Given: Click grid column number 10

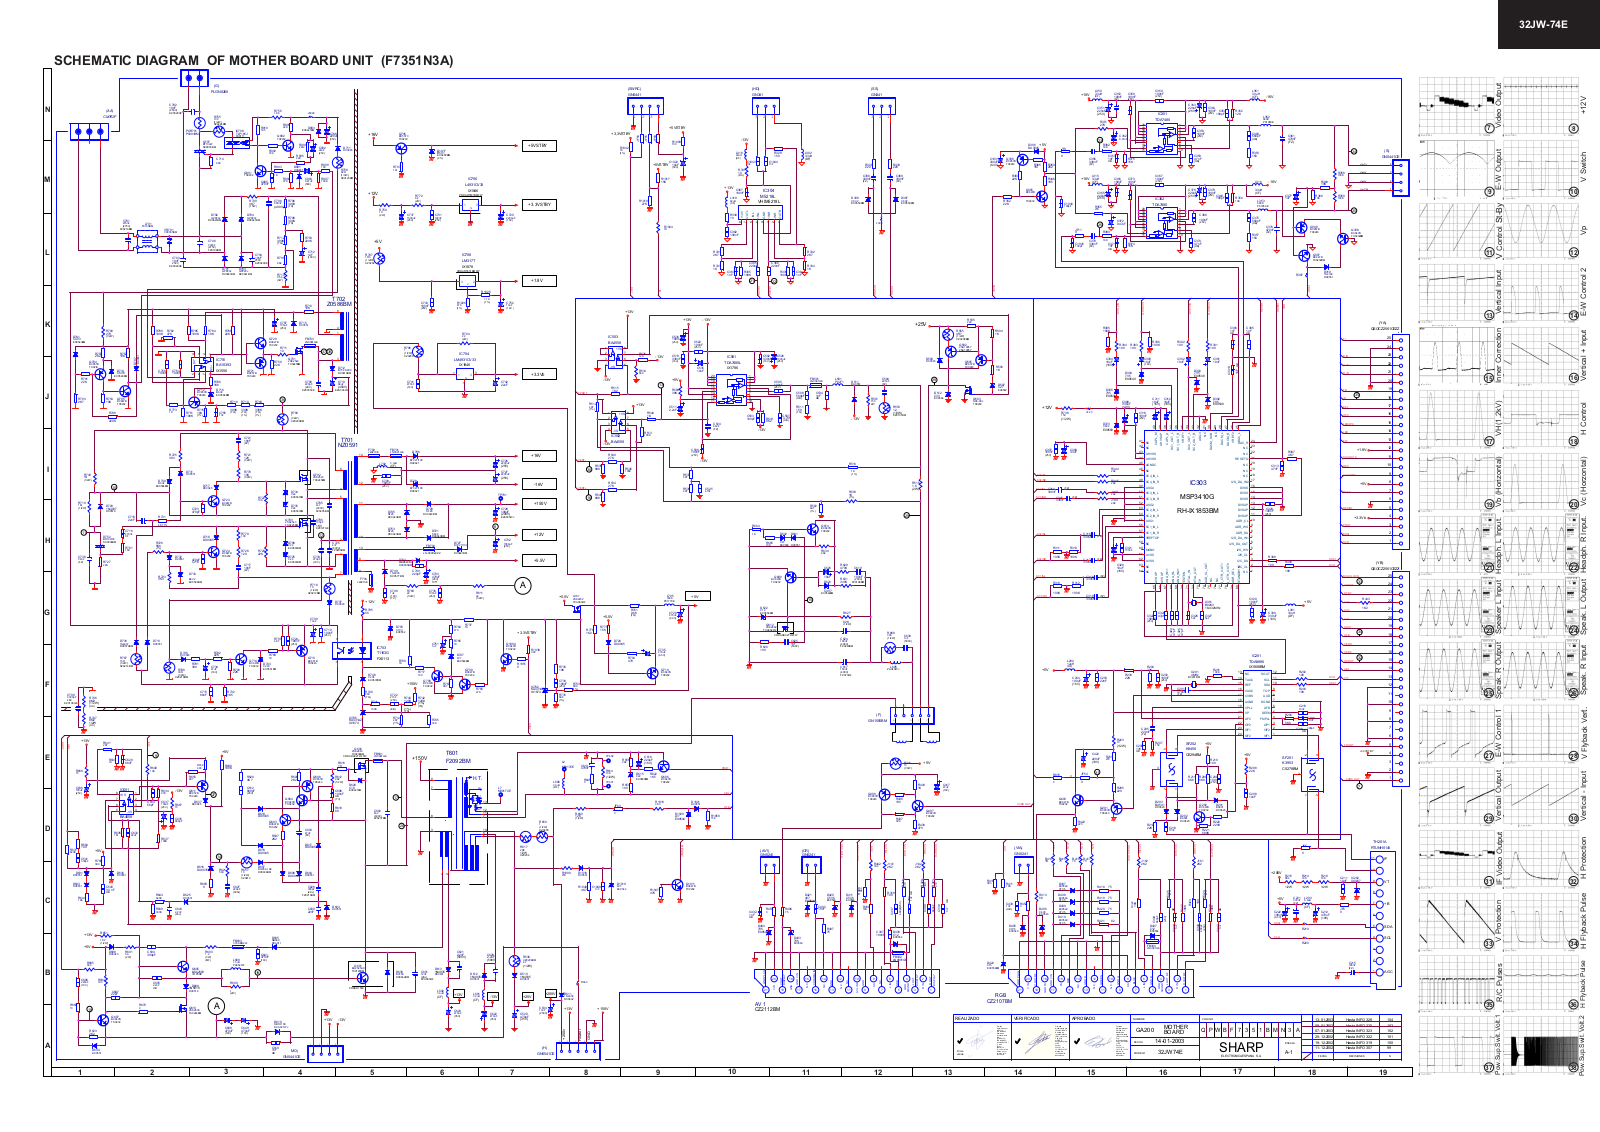Looking at the screenshot, I should 732,1072.
